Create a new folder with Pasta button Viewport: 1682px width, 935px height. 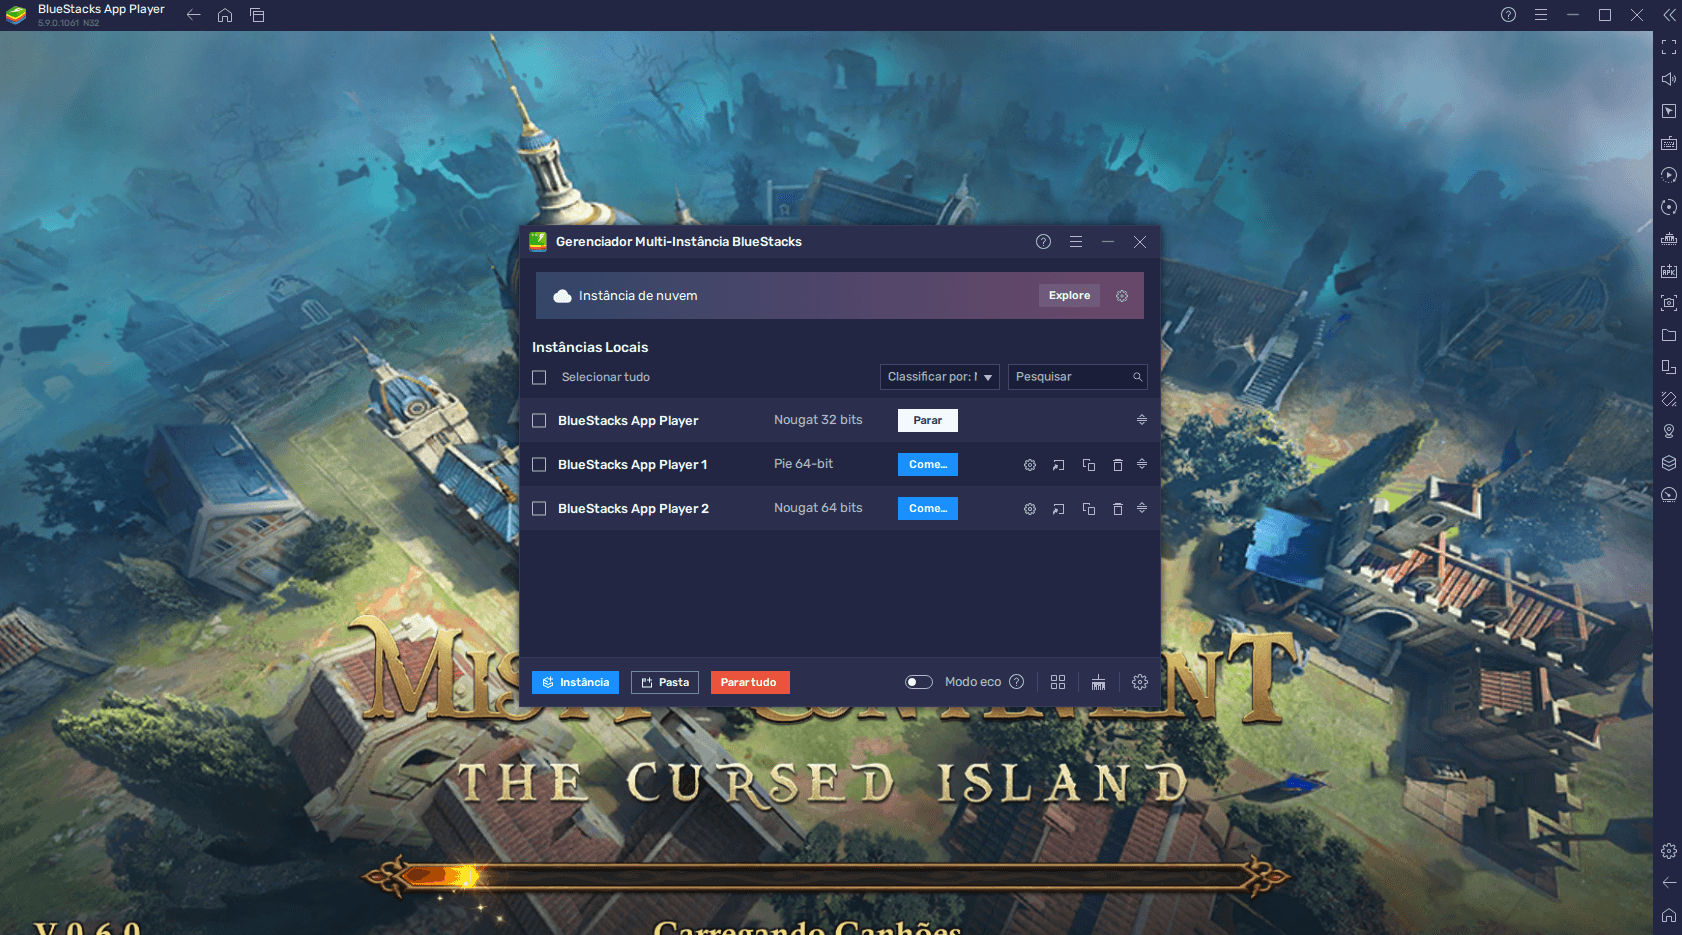point(665,682)
